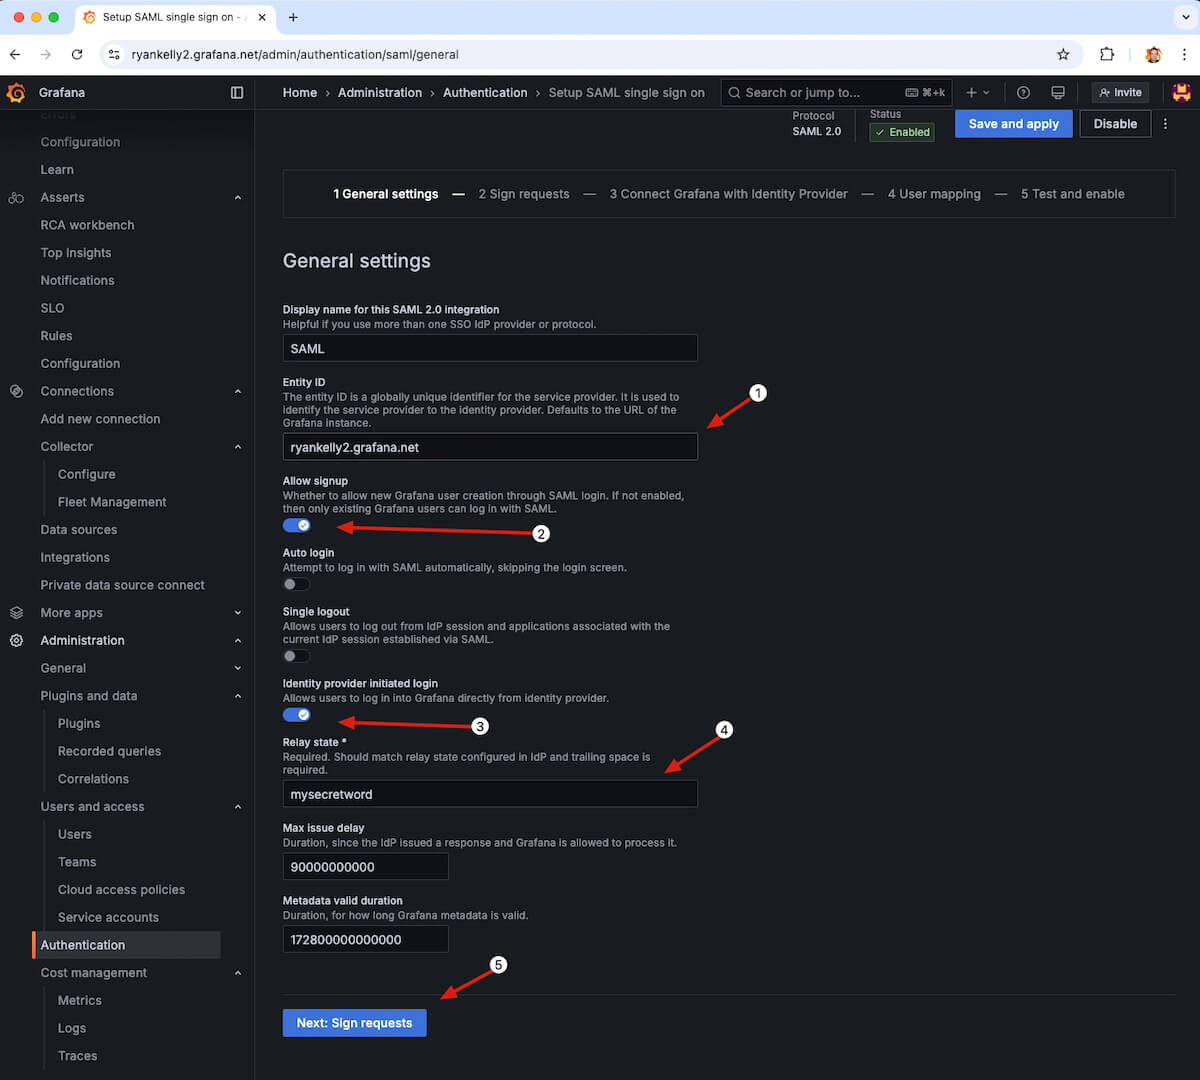Open Authentication breadcrumb link

pyautogui.click(x=485, y=92)
